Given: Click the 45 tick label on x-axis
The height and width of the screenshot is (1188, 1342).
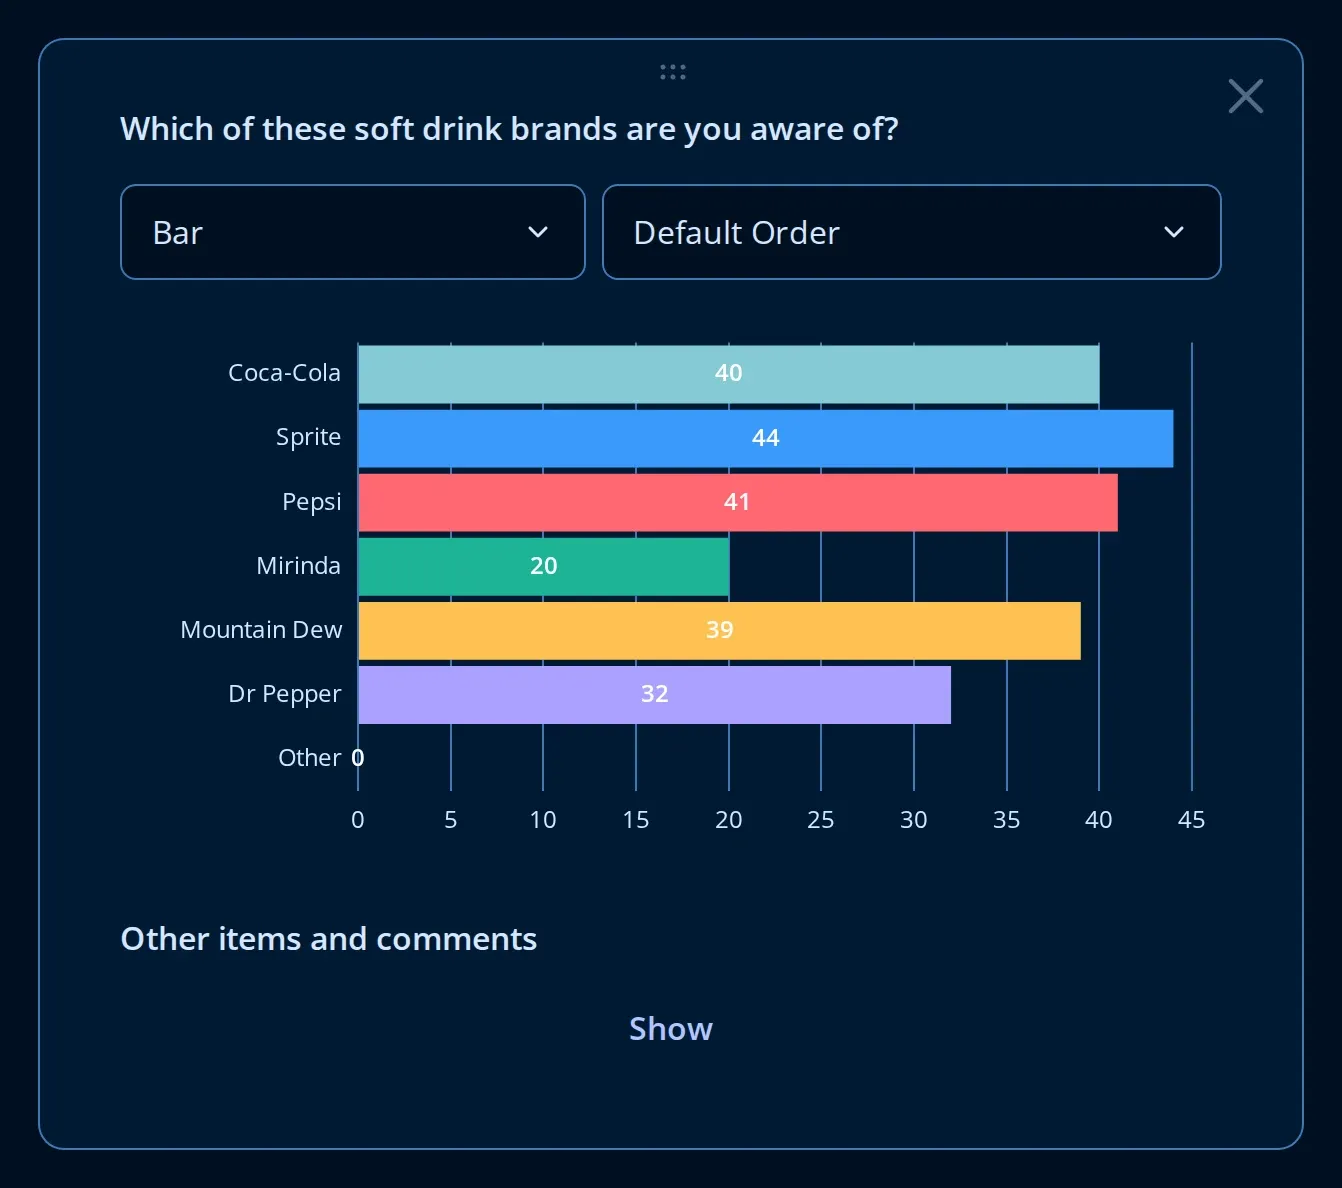Looking at the screenshot, I should 1191,820.
